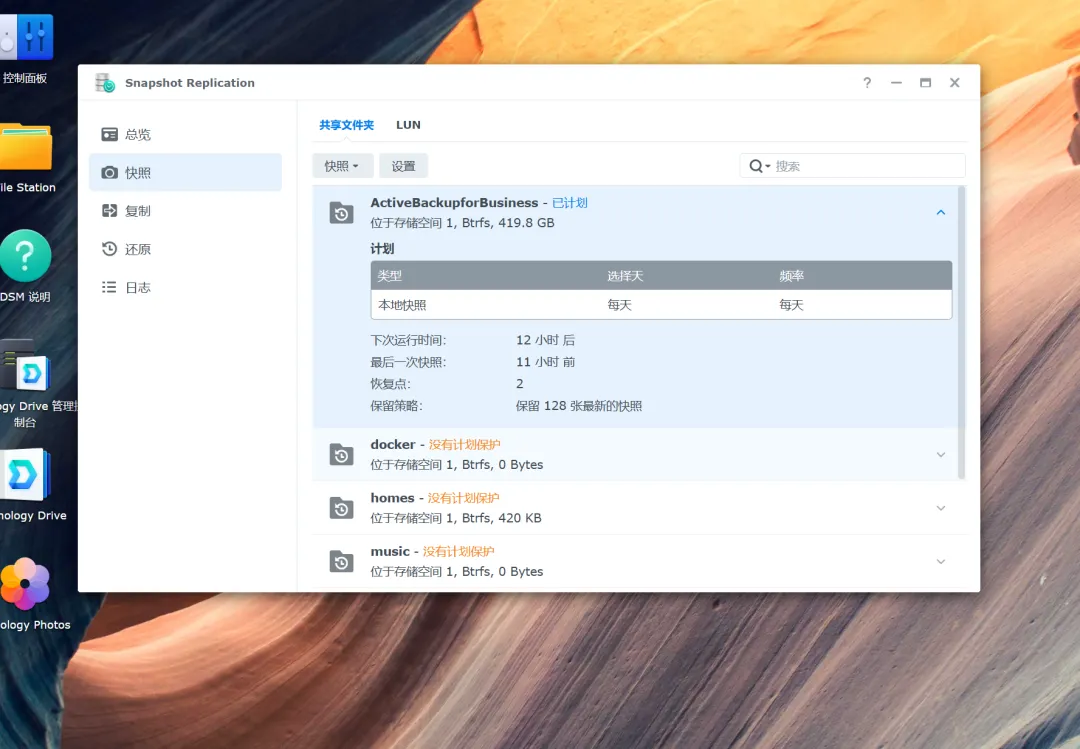Click into the 搜索 search field
1080x749 pixels.
coord(865,166)
